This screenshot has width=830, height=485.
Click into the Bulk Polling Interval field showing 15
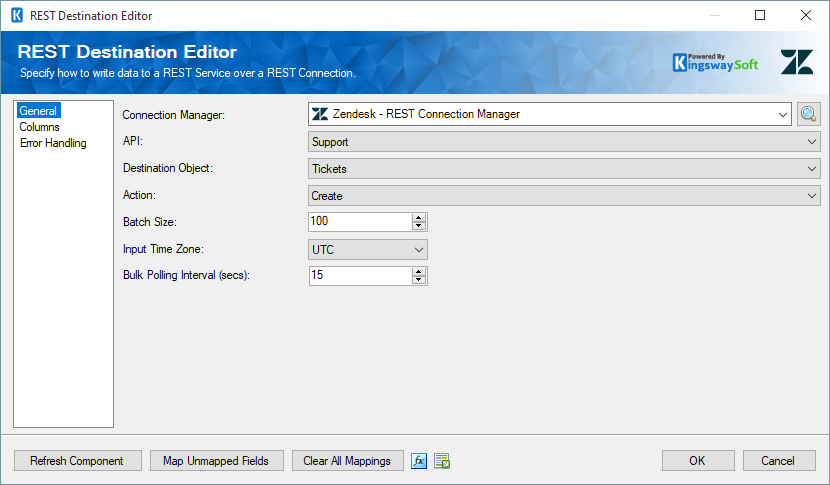[360, 275]
